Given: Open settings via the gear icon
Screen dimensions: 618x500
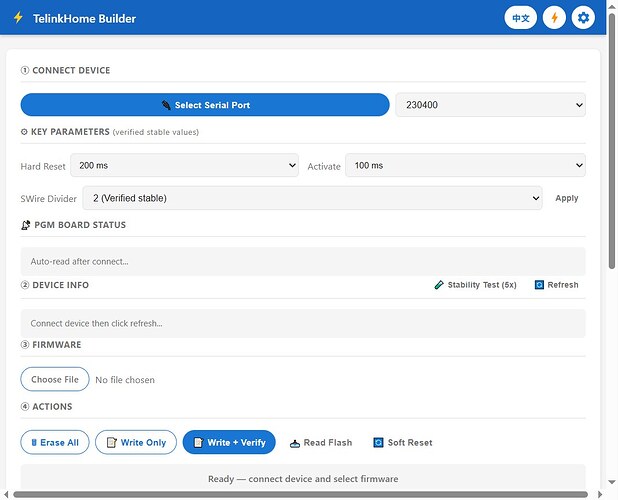Looking at the screenshot, I should [583, 18].
